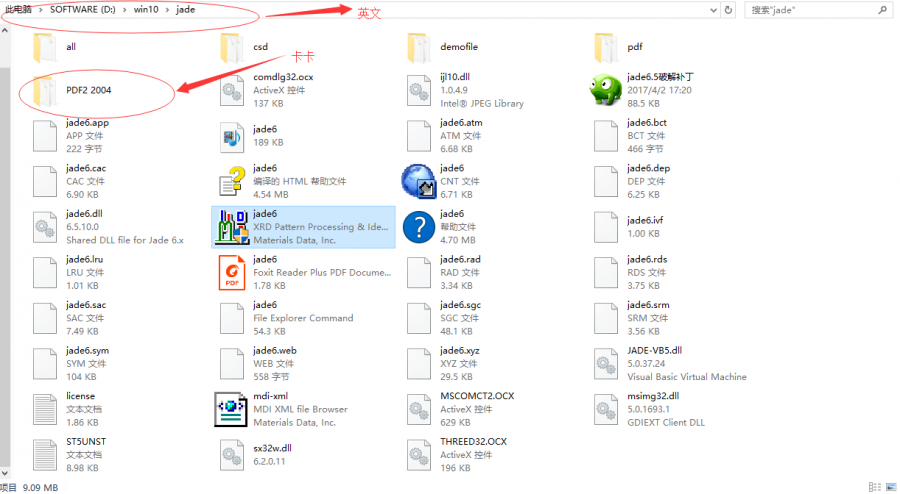Select the jade6.srm file name
Screen dimensions: 900x494
tap(648, 305)
